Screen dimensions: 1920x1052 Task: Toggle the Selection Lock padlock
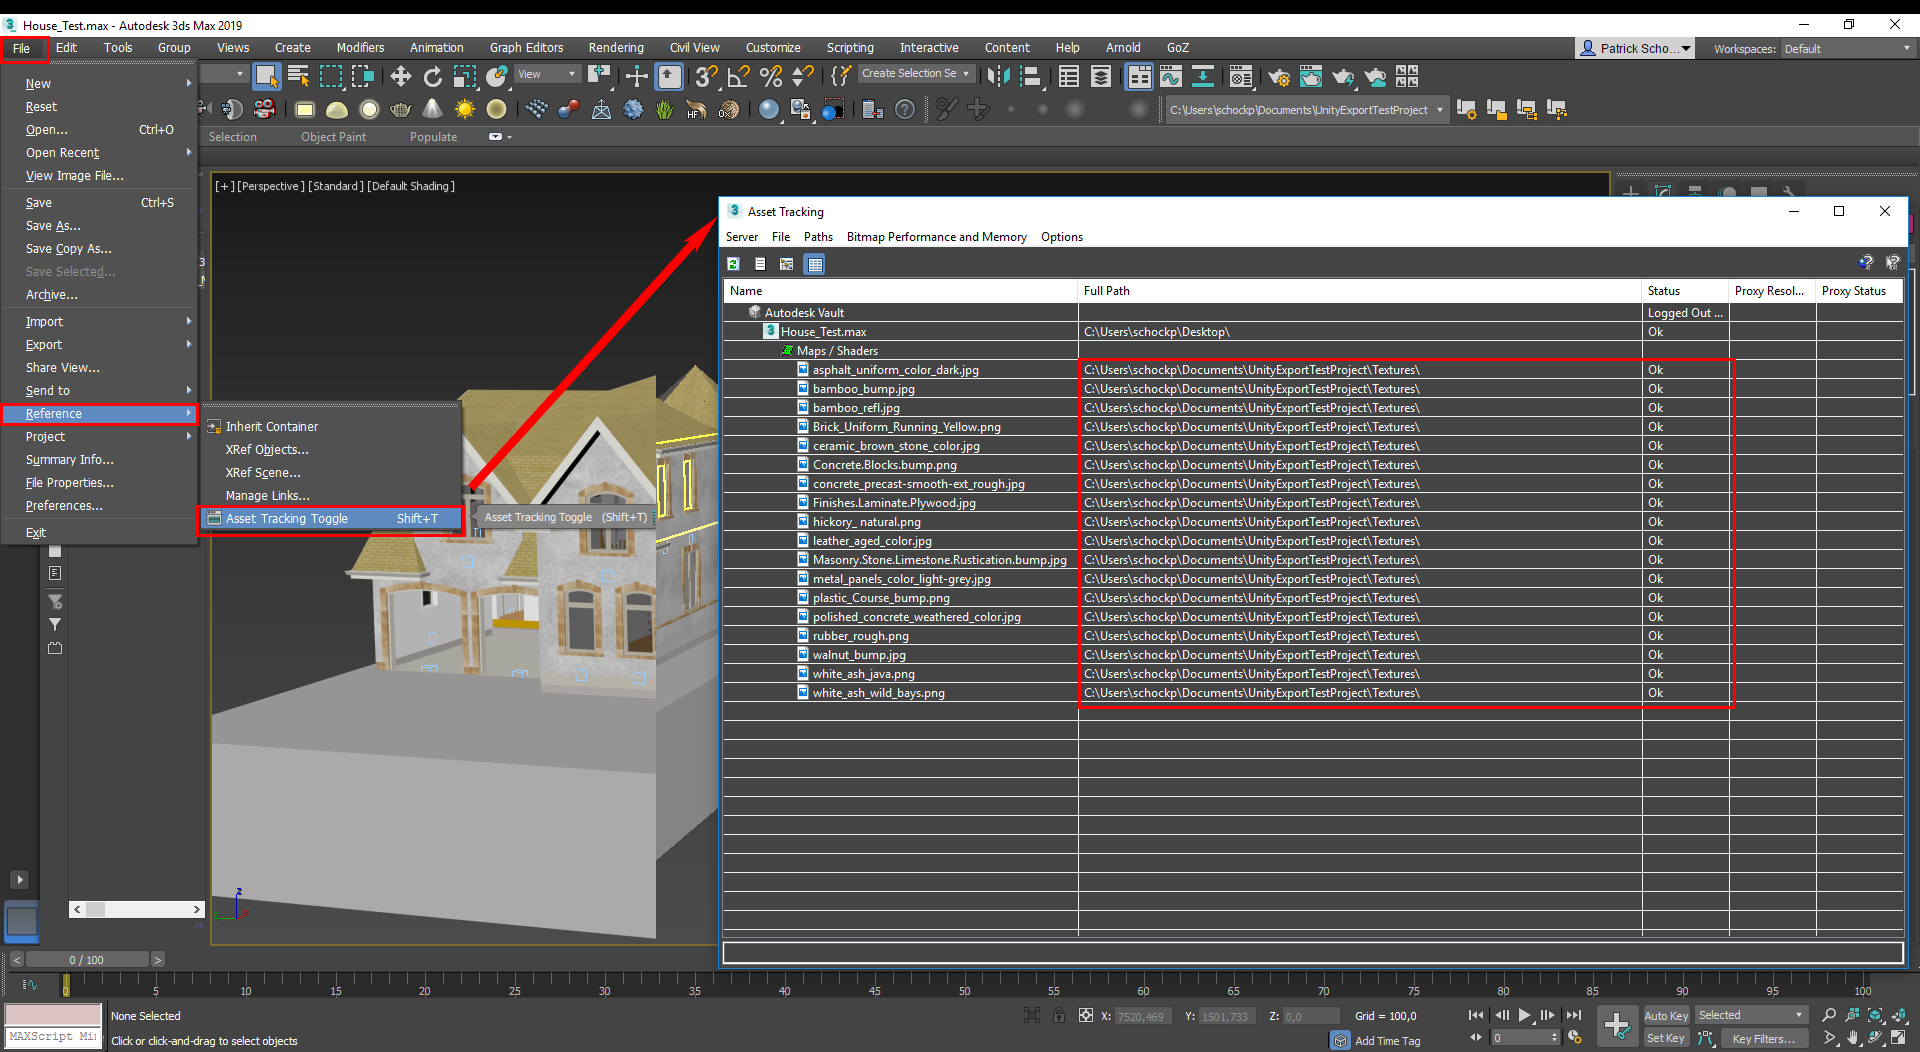coord(1059,1016)
